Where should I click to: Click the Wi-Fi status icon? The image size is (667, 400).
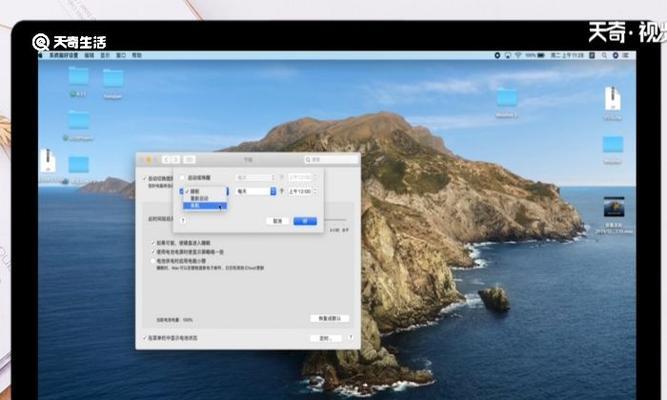(x=518, y=55)
